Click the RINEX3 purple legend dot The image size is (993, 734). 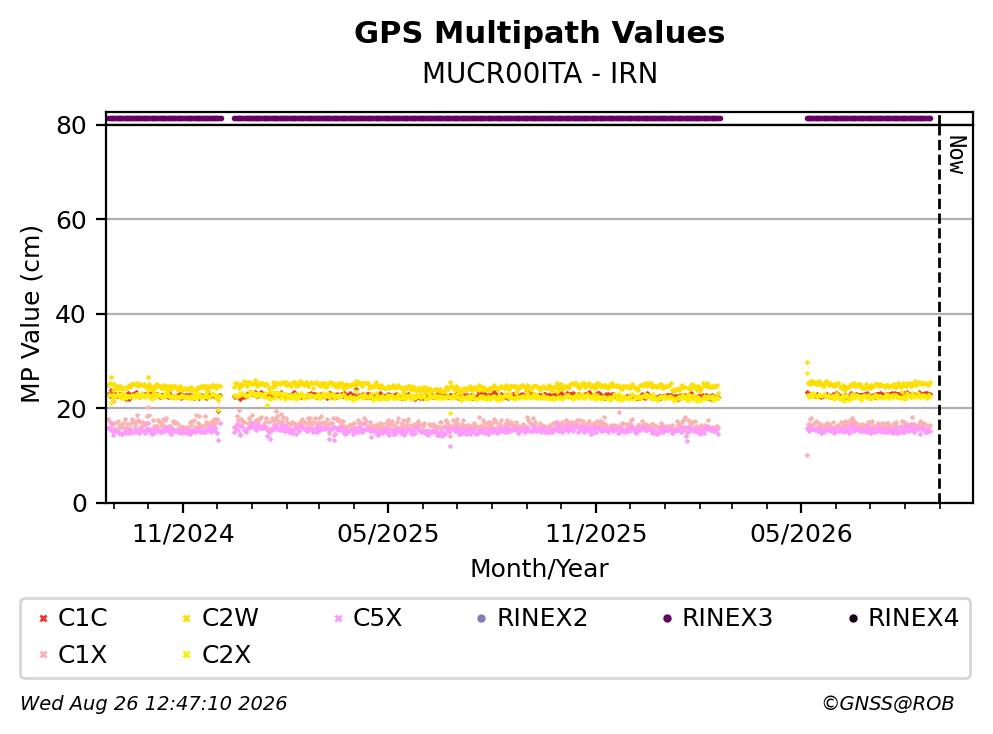click(x=667, y=618)
